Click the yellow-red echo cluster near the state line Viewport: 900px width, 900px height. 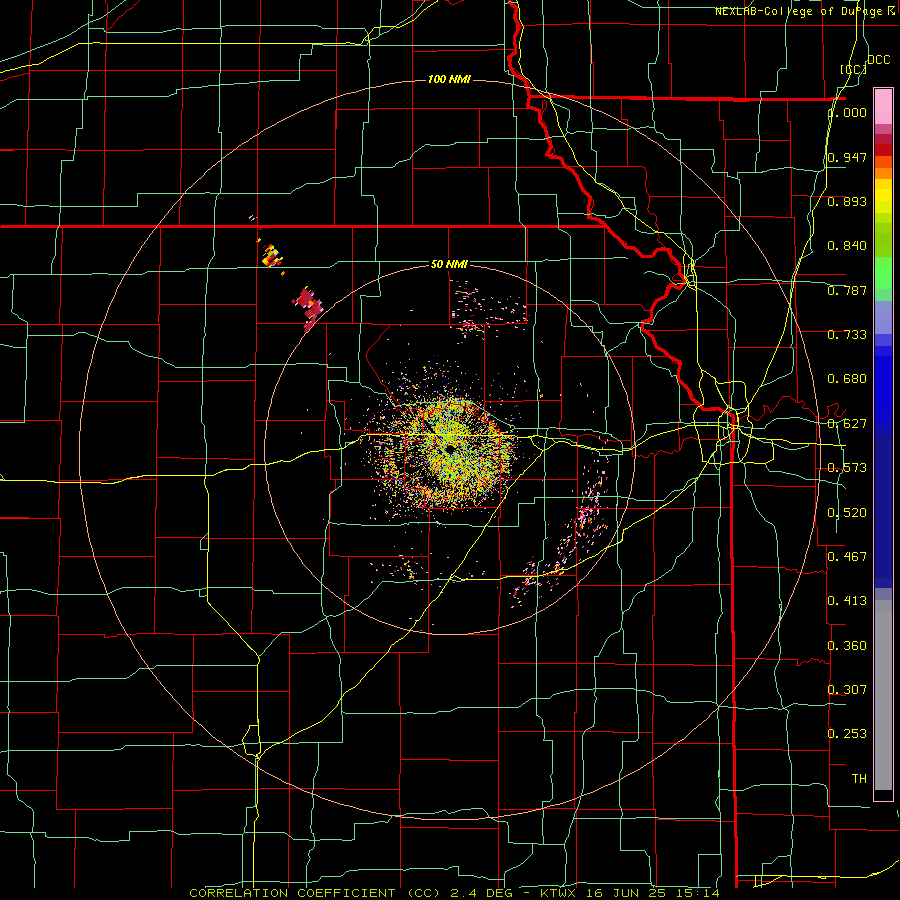tap(272, 255)
